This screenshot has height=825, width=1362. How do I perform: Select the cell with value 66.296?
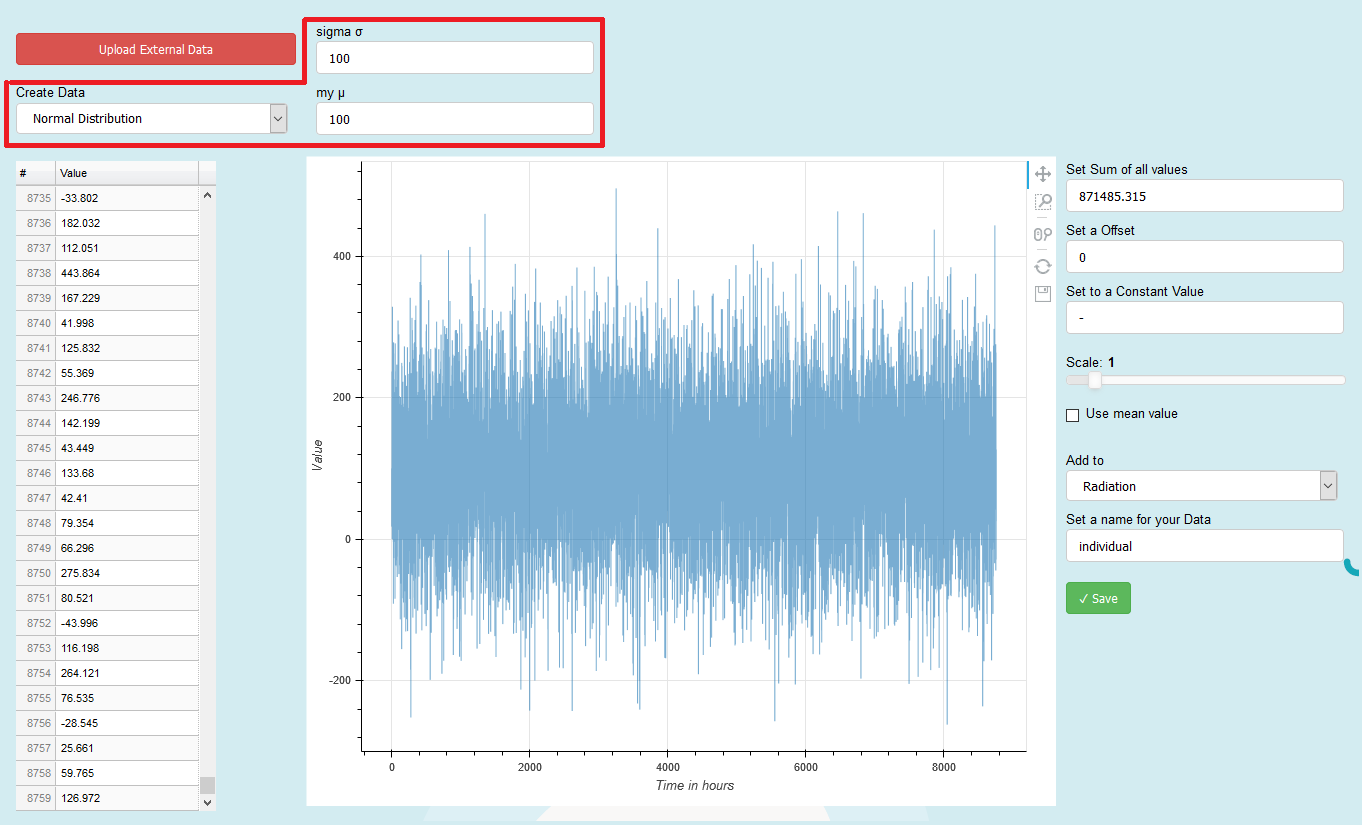point(127,548)
